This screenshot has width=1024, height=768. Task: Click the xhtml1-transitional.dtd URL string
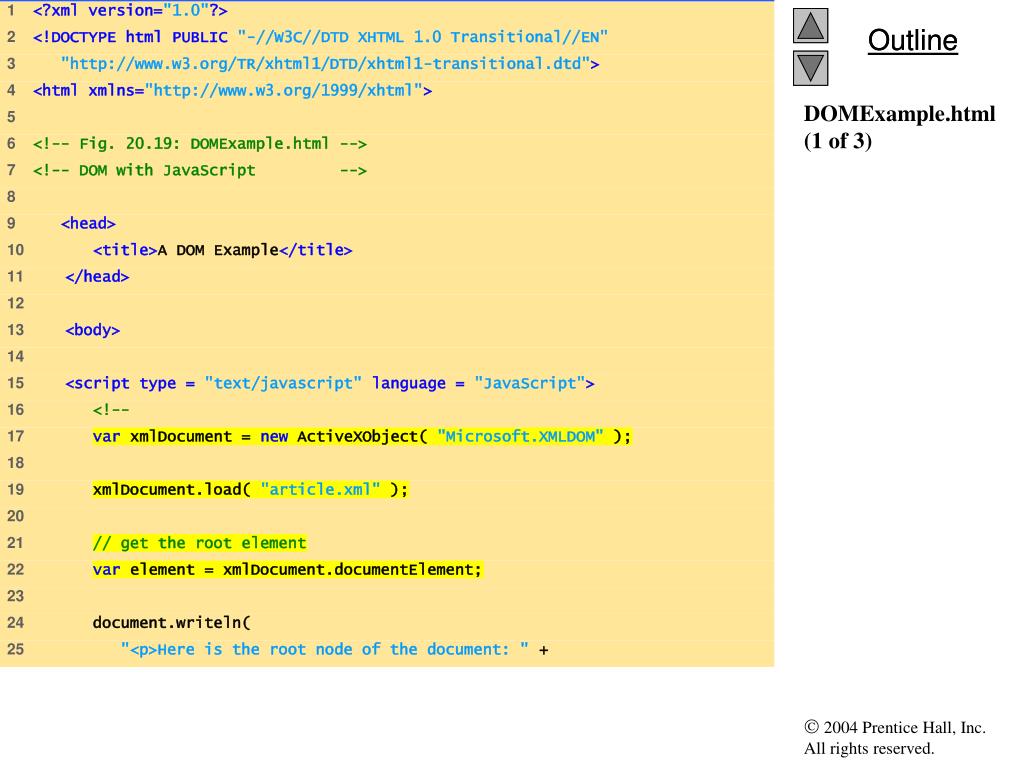coord(330,64)
